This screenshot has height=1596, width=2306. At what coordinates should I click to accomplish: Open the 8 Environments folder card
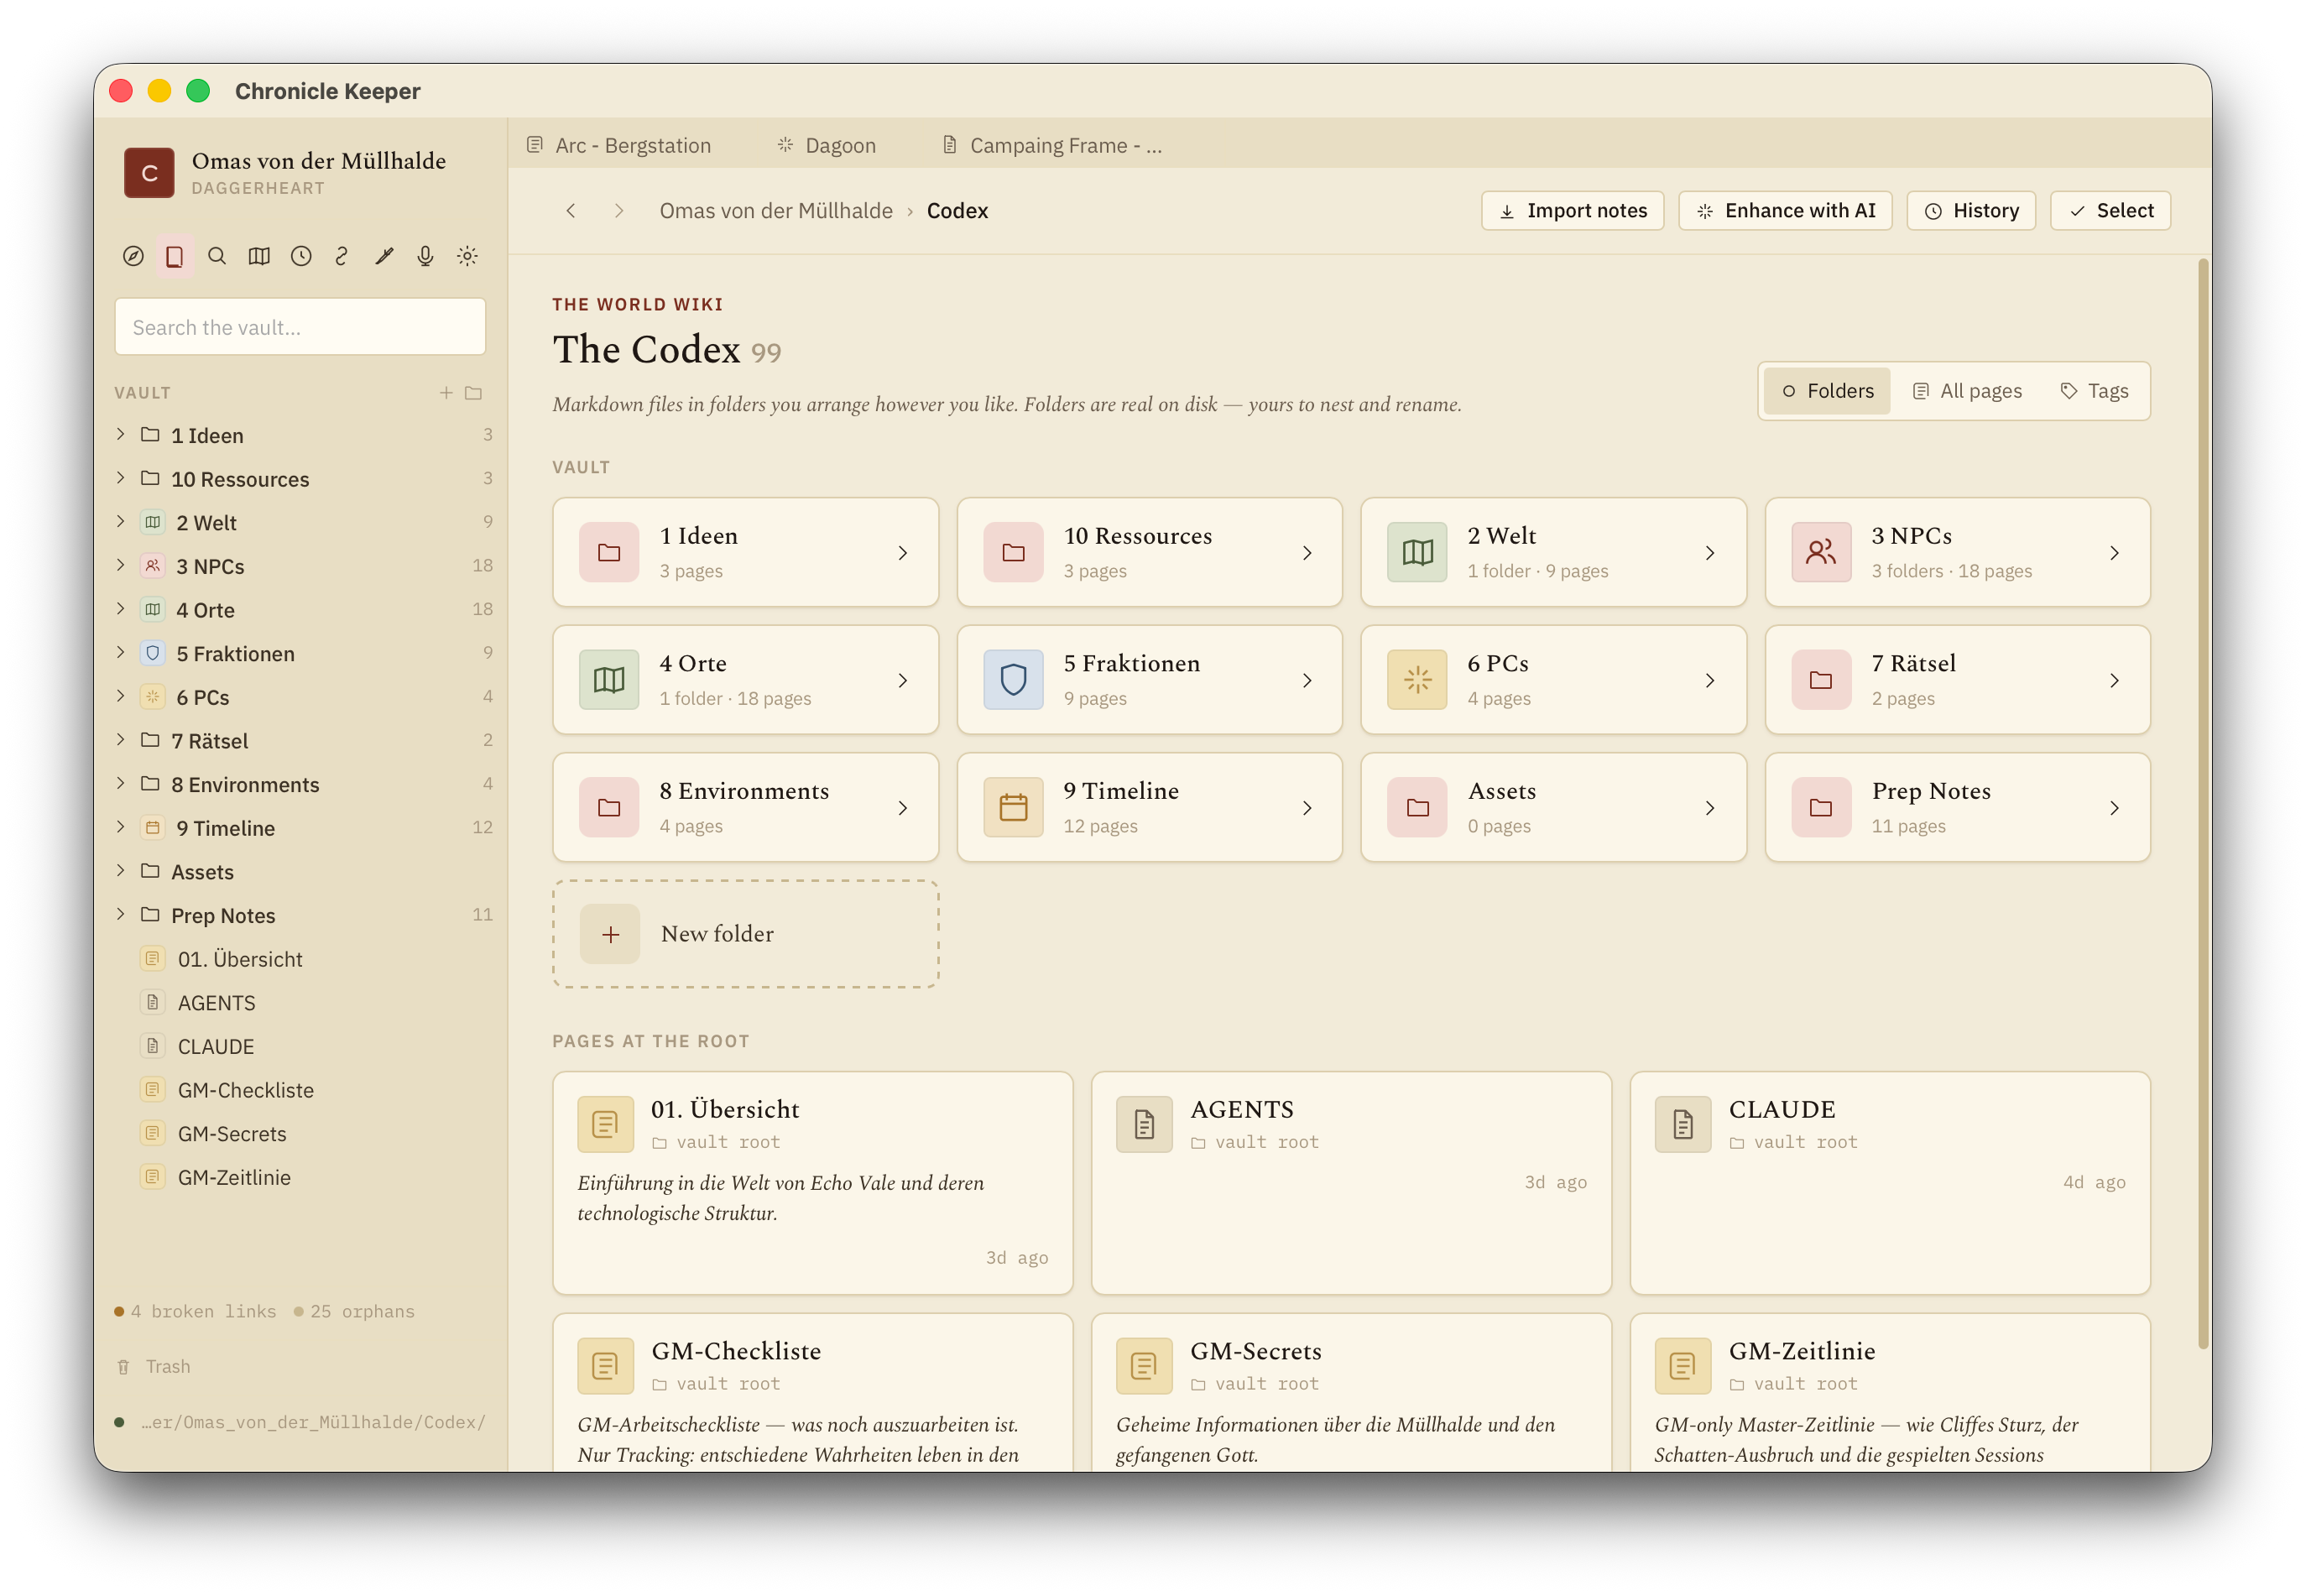tap(745, 807)
